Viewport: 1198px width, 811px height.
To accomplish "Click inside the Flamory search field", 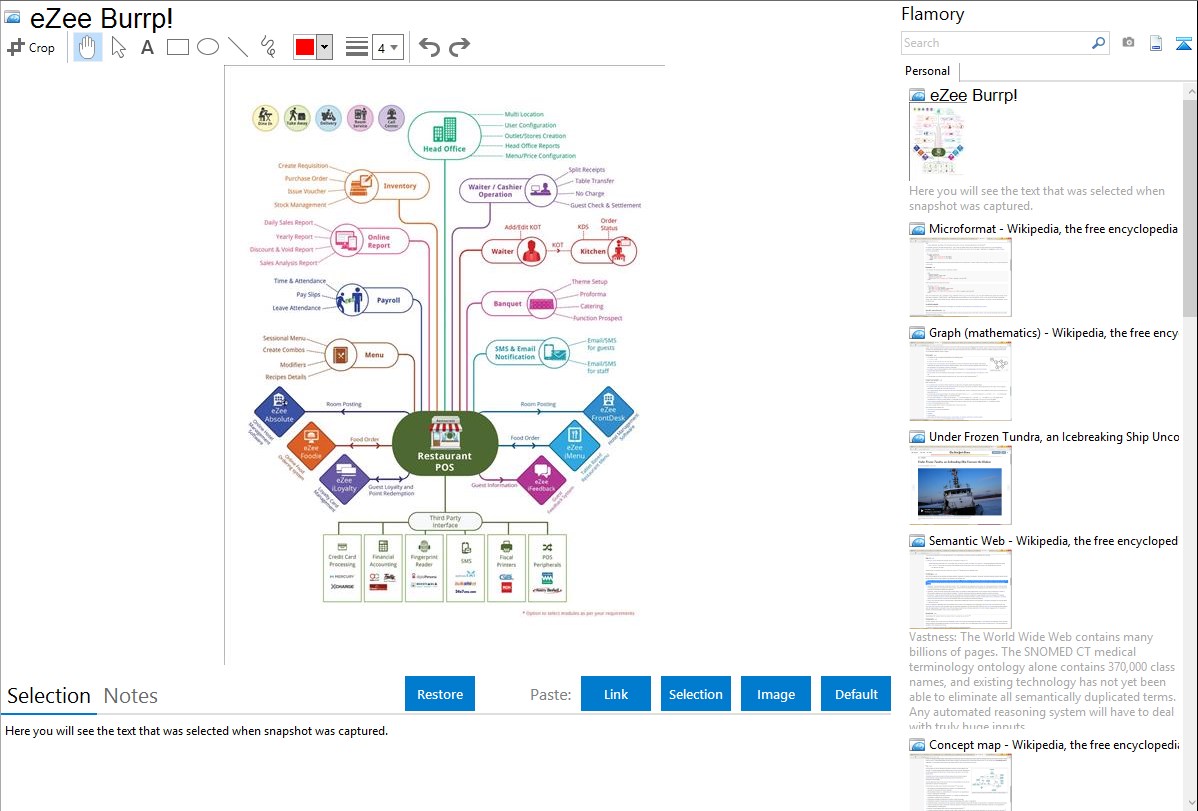I will tap(996, 43).
